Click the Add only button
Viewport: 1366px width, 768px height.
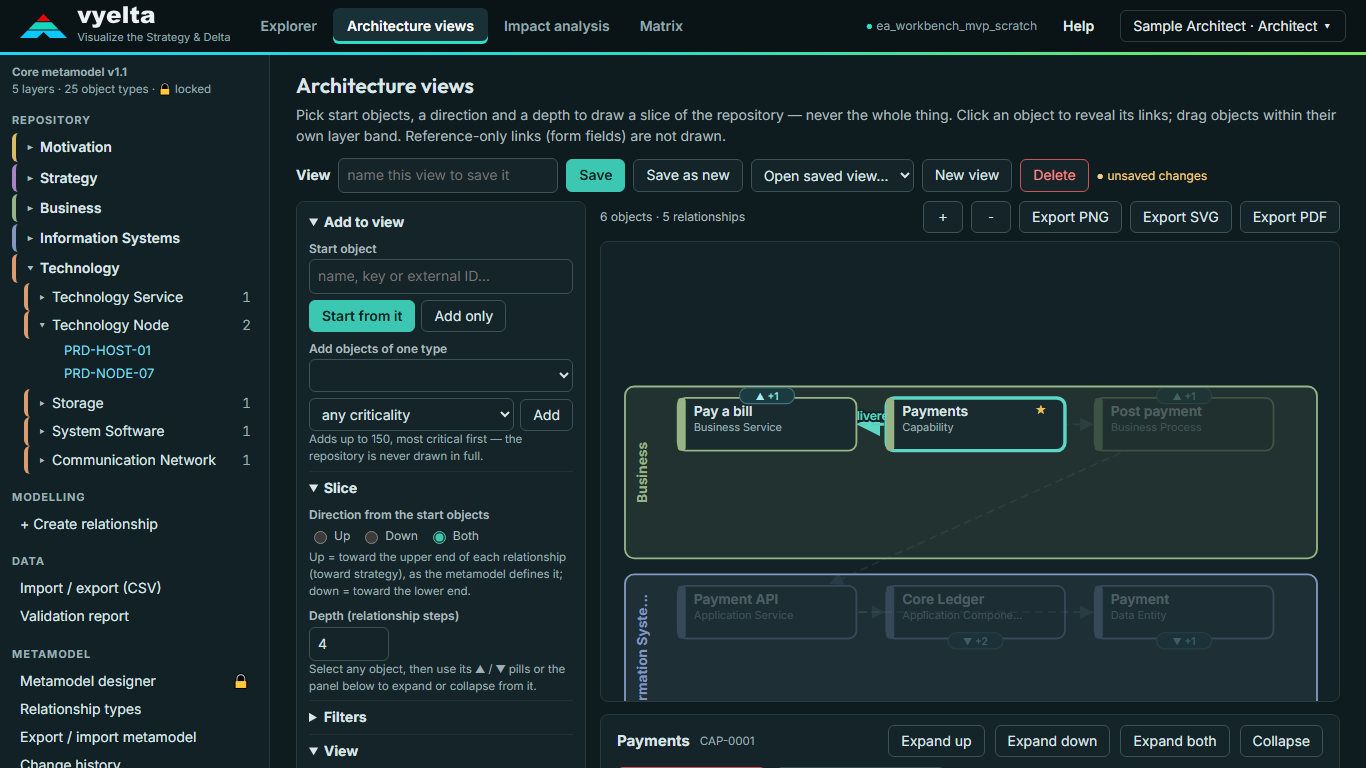(464, 316)
